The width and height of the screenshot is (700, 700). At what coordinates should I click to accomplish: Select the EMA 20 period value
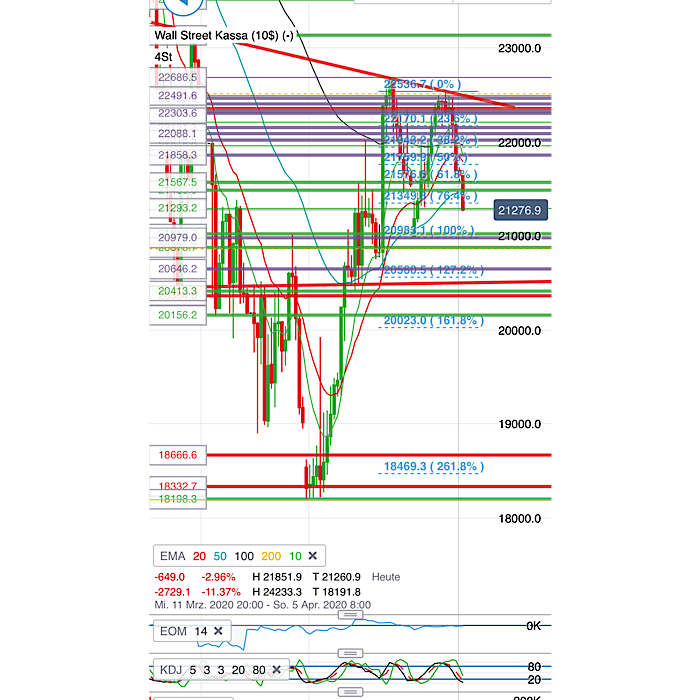click(x=199, y=556)
